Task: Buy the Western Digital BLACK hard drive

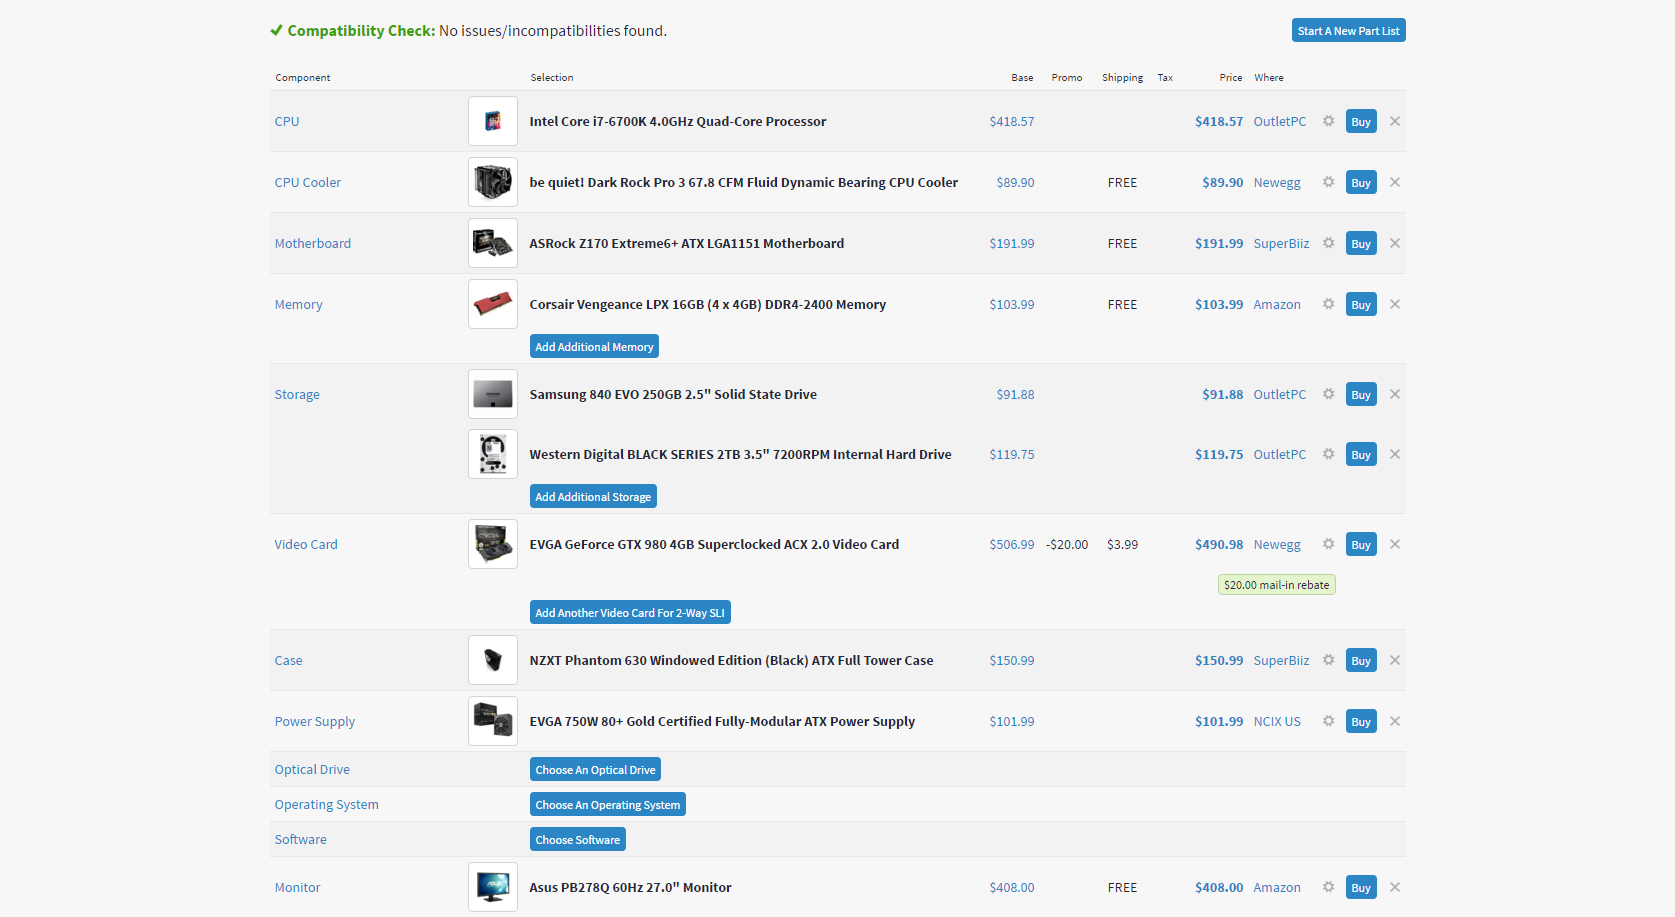Action: click(x=1361, y=454)
